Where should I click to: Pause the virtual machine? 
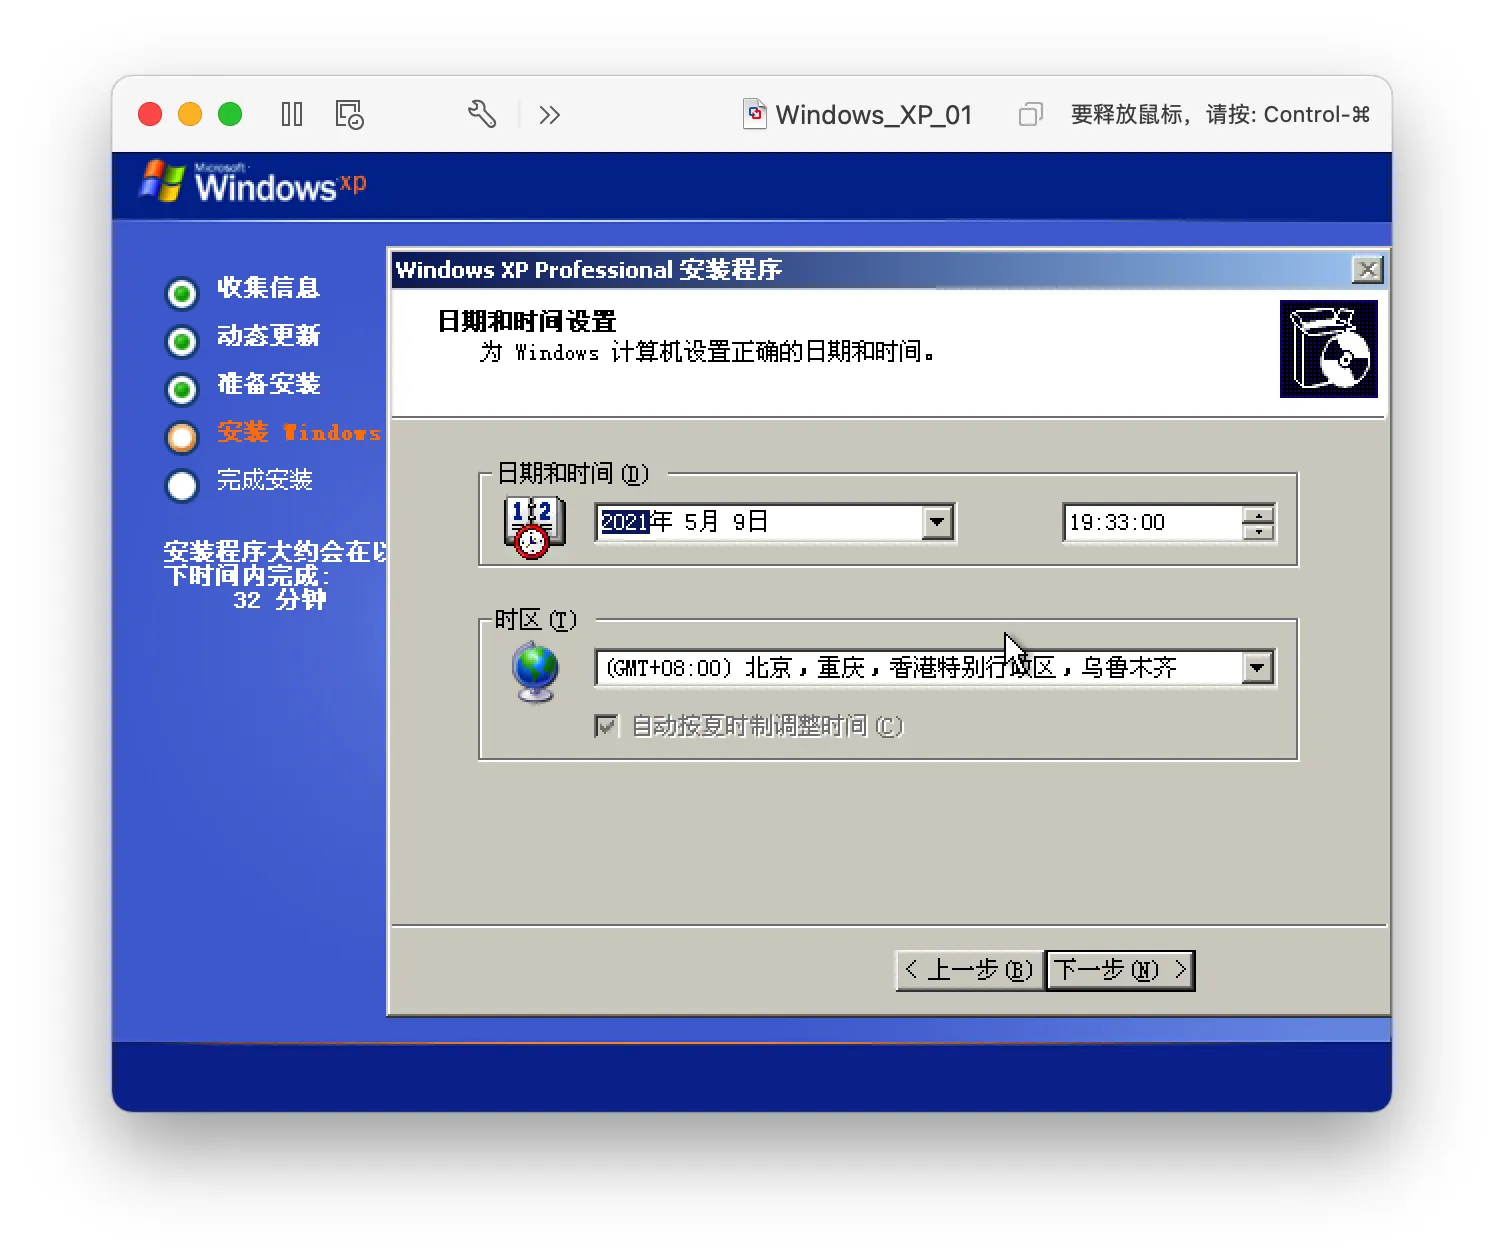coord(292,114)
